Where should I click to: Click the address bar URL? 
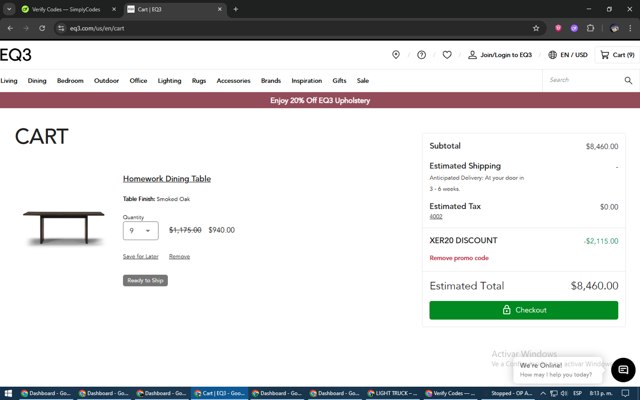(97, 28)
